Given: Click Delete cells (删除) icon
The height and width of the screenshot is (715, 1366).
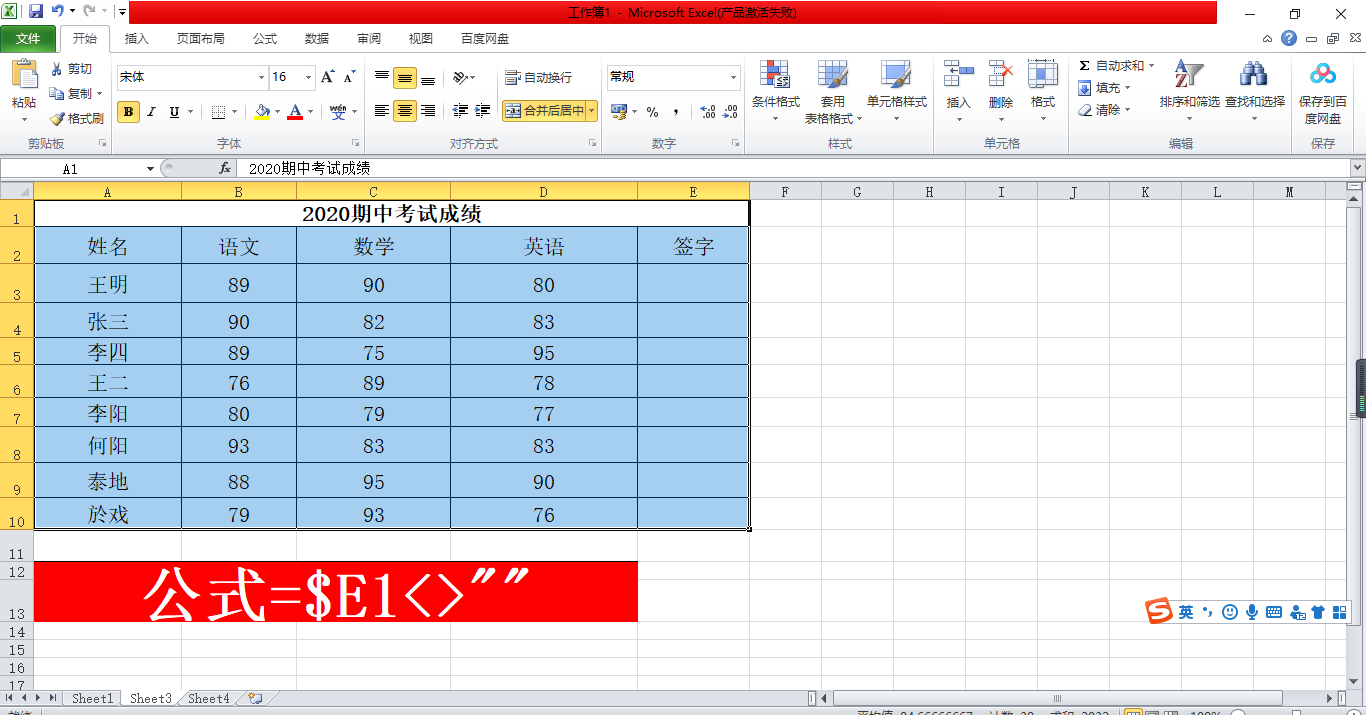Looking at the screenshot, I should tap(1001, 75).
